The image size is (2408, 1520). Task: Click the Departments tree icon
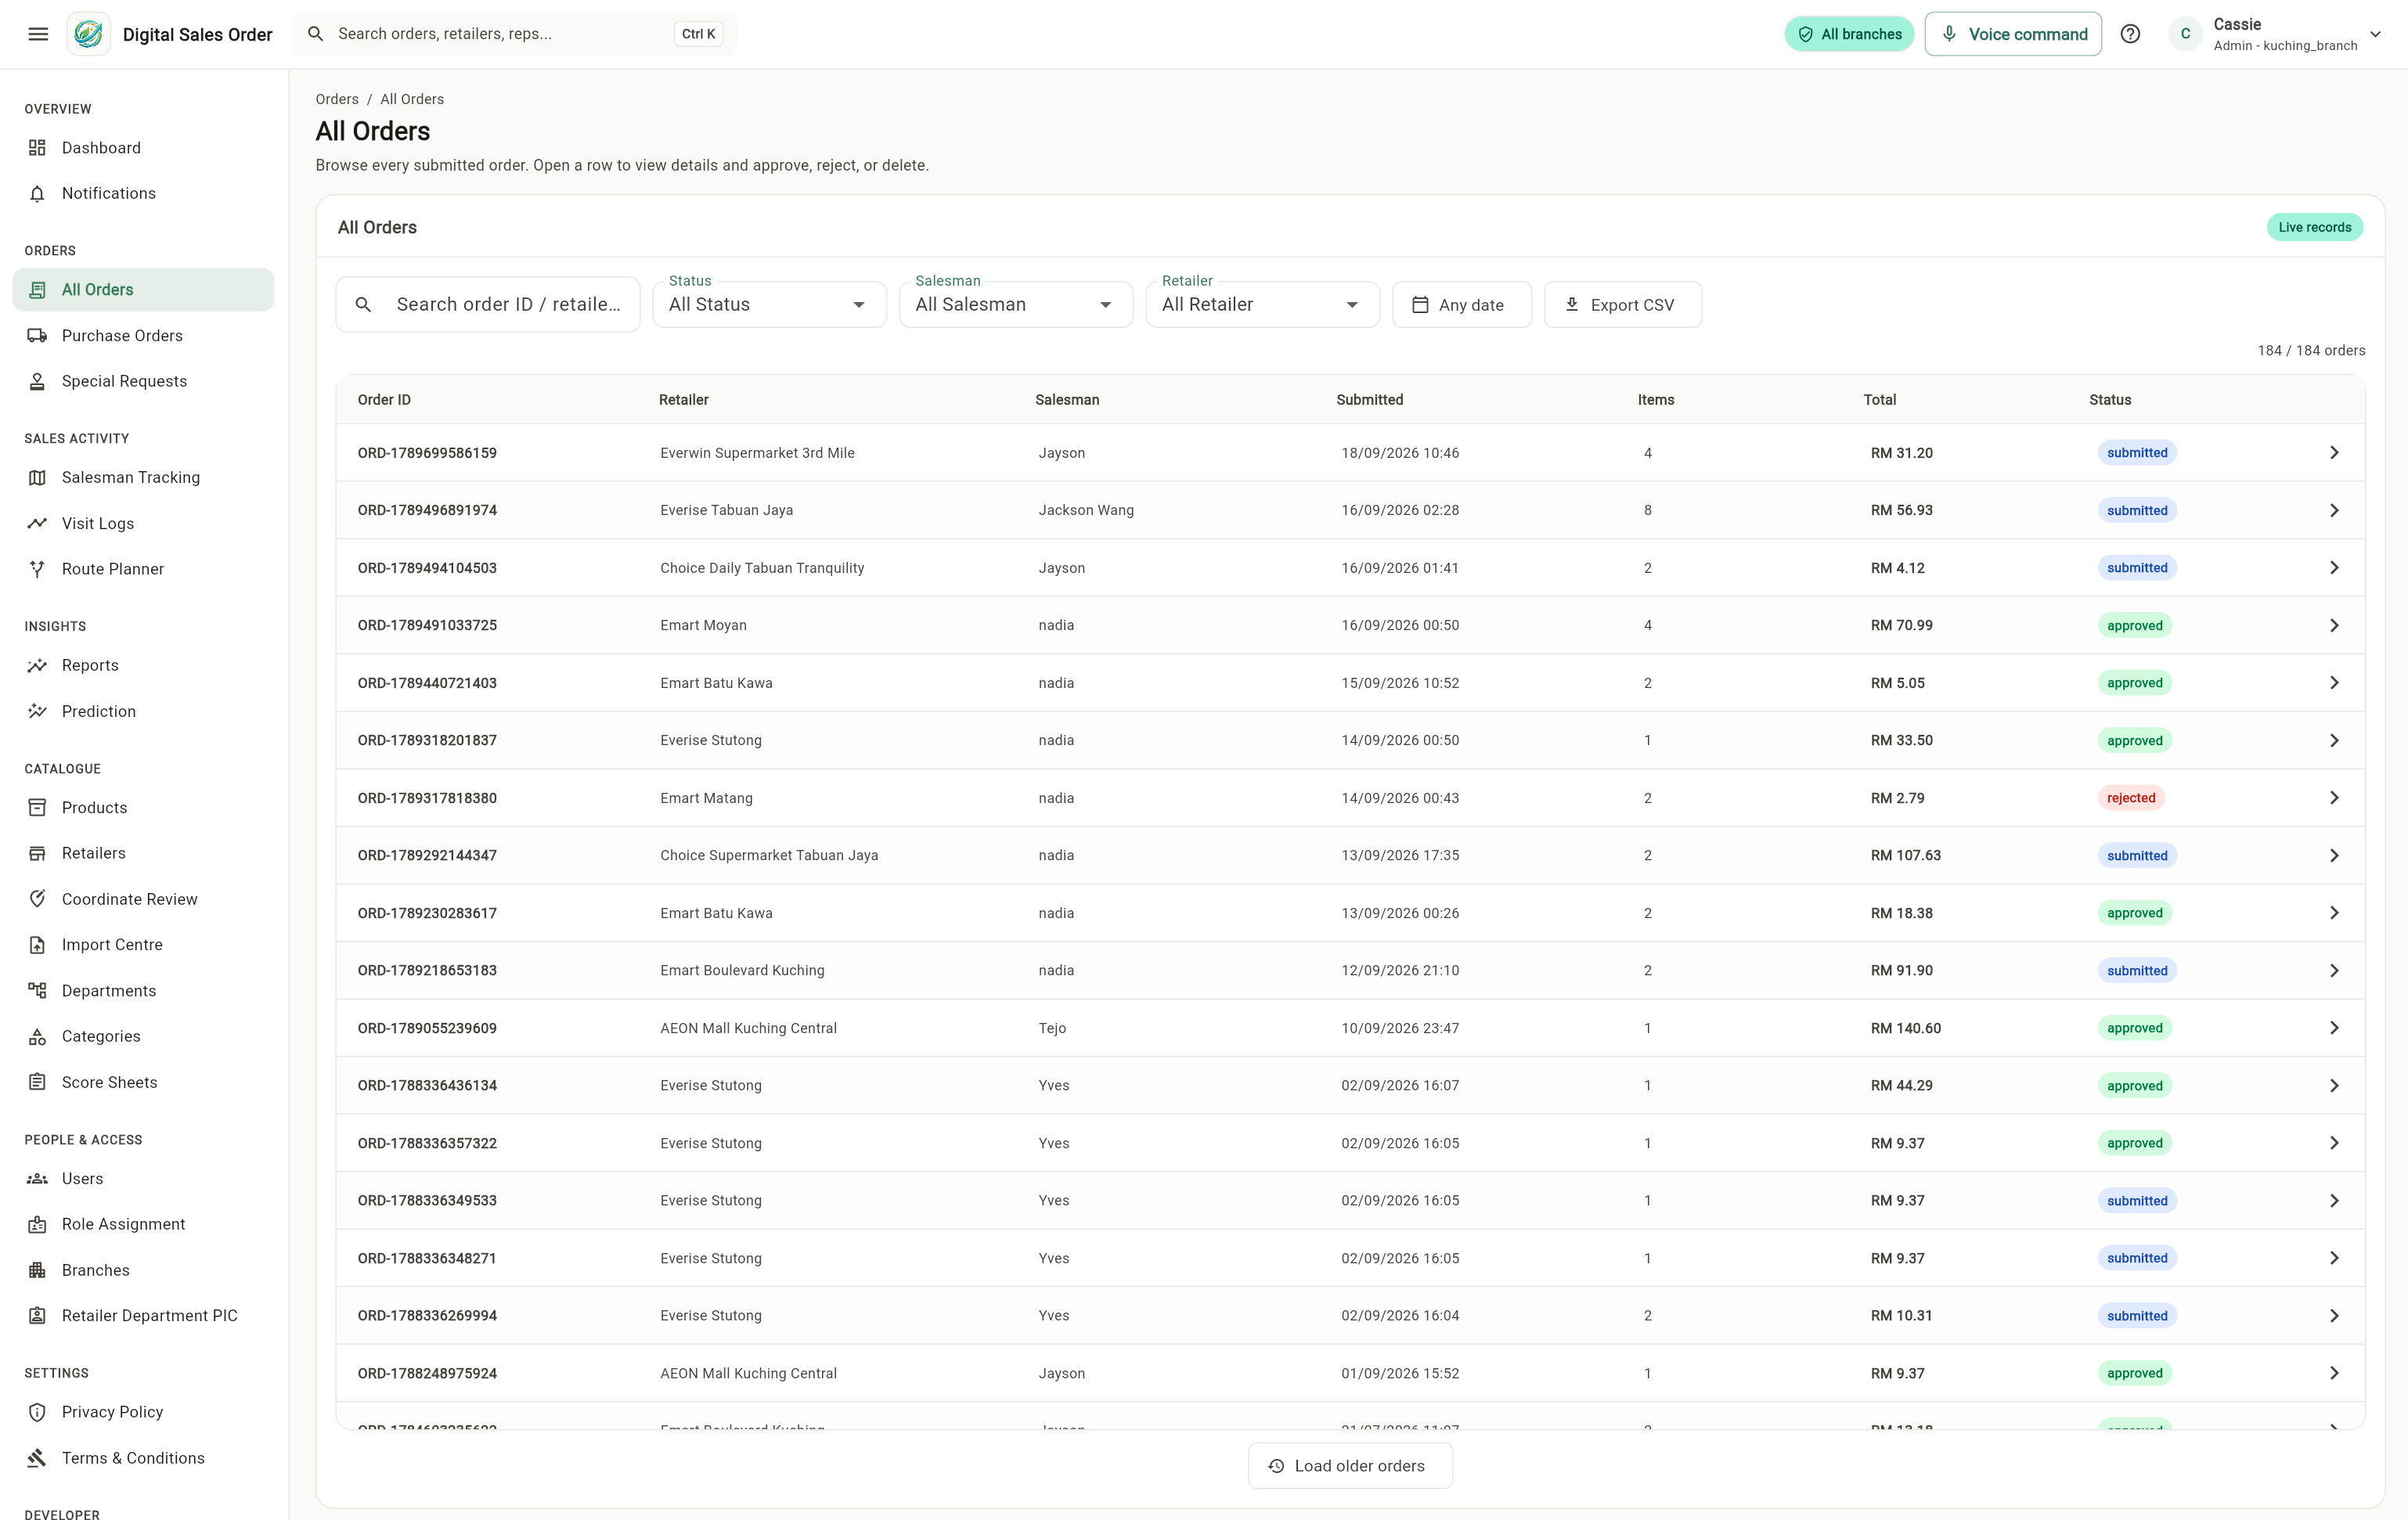(37, 991)
